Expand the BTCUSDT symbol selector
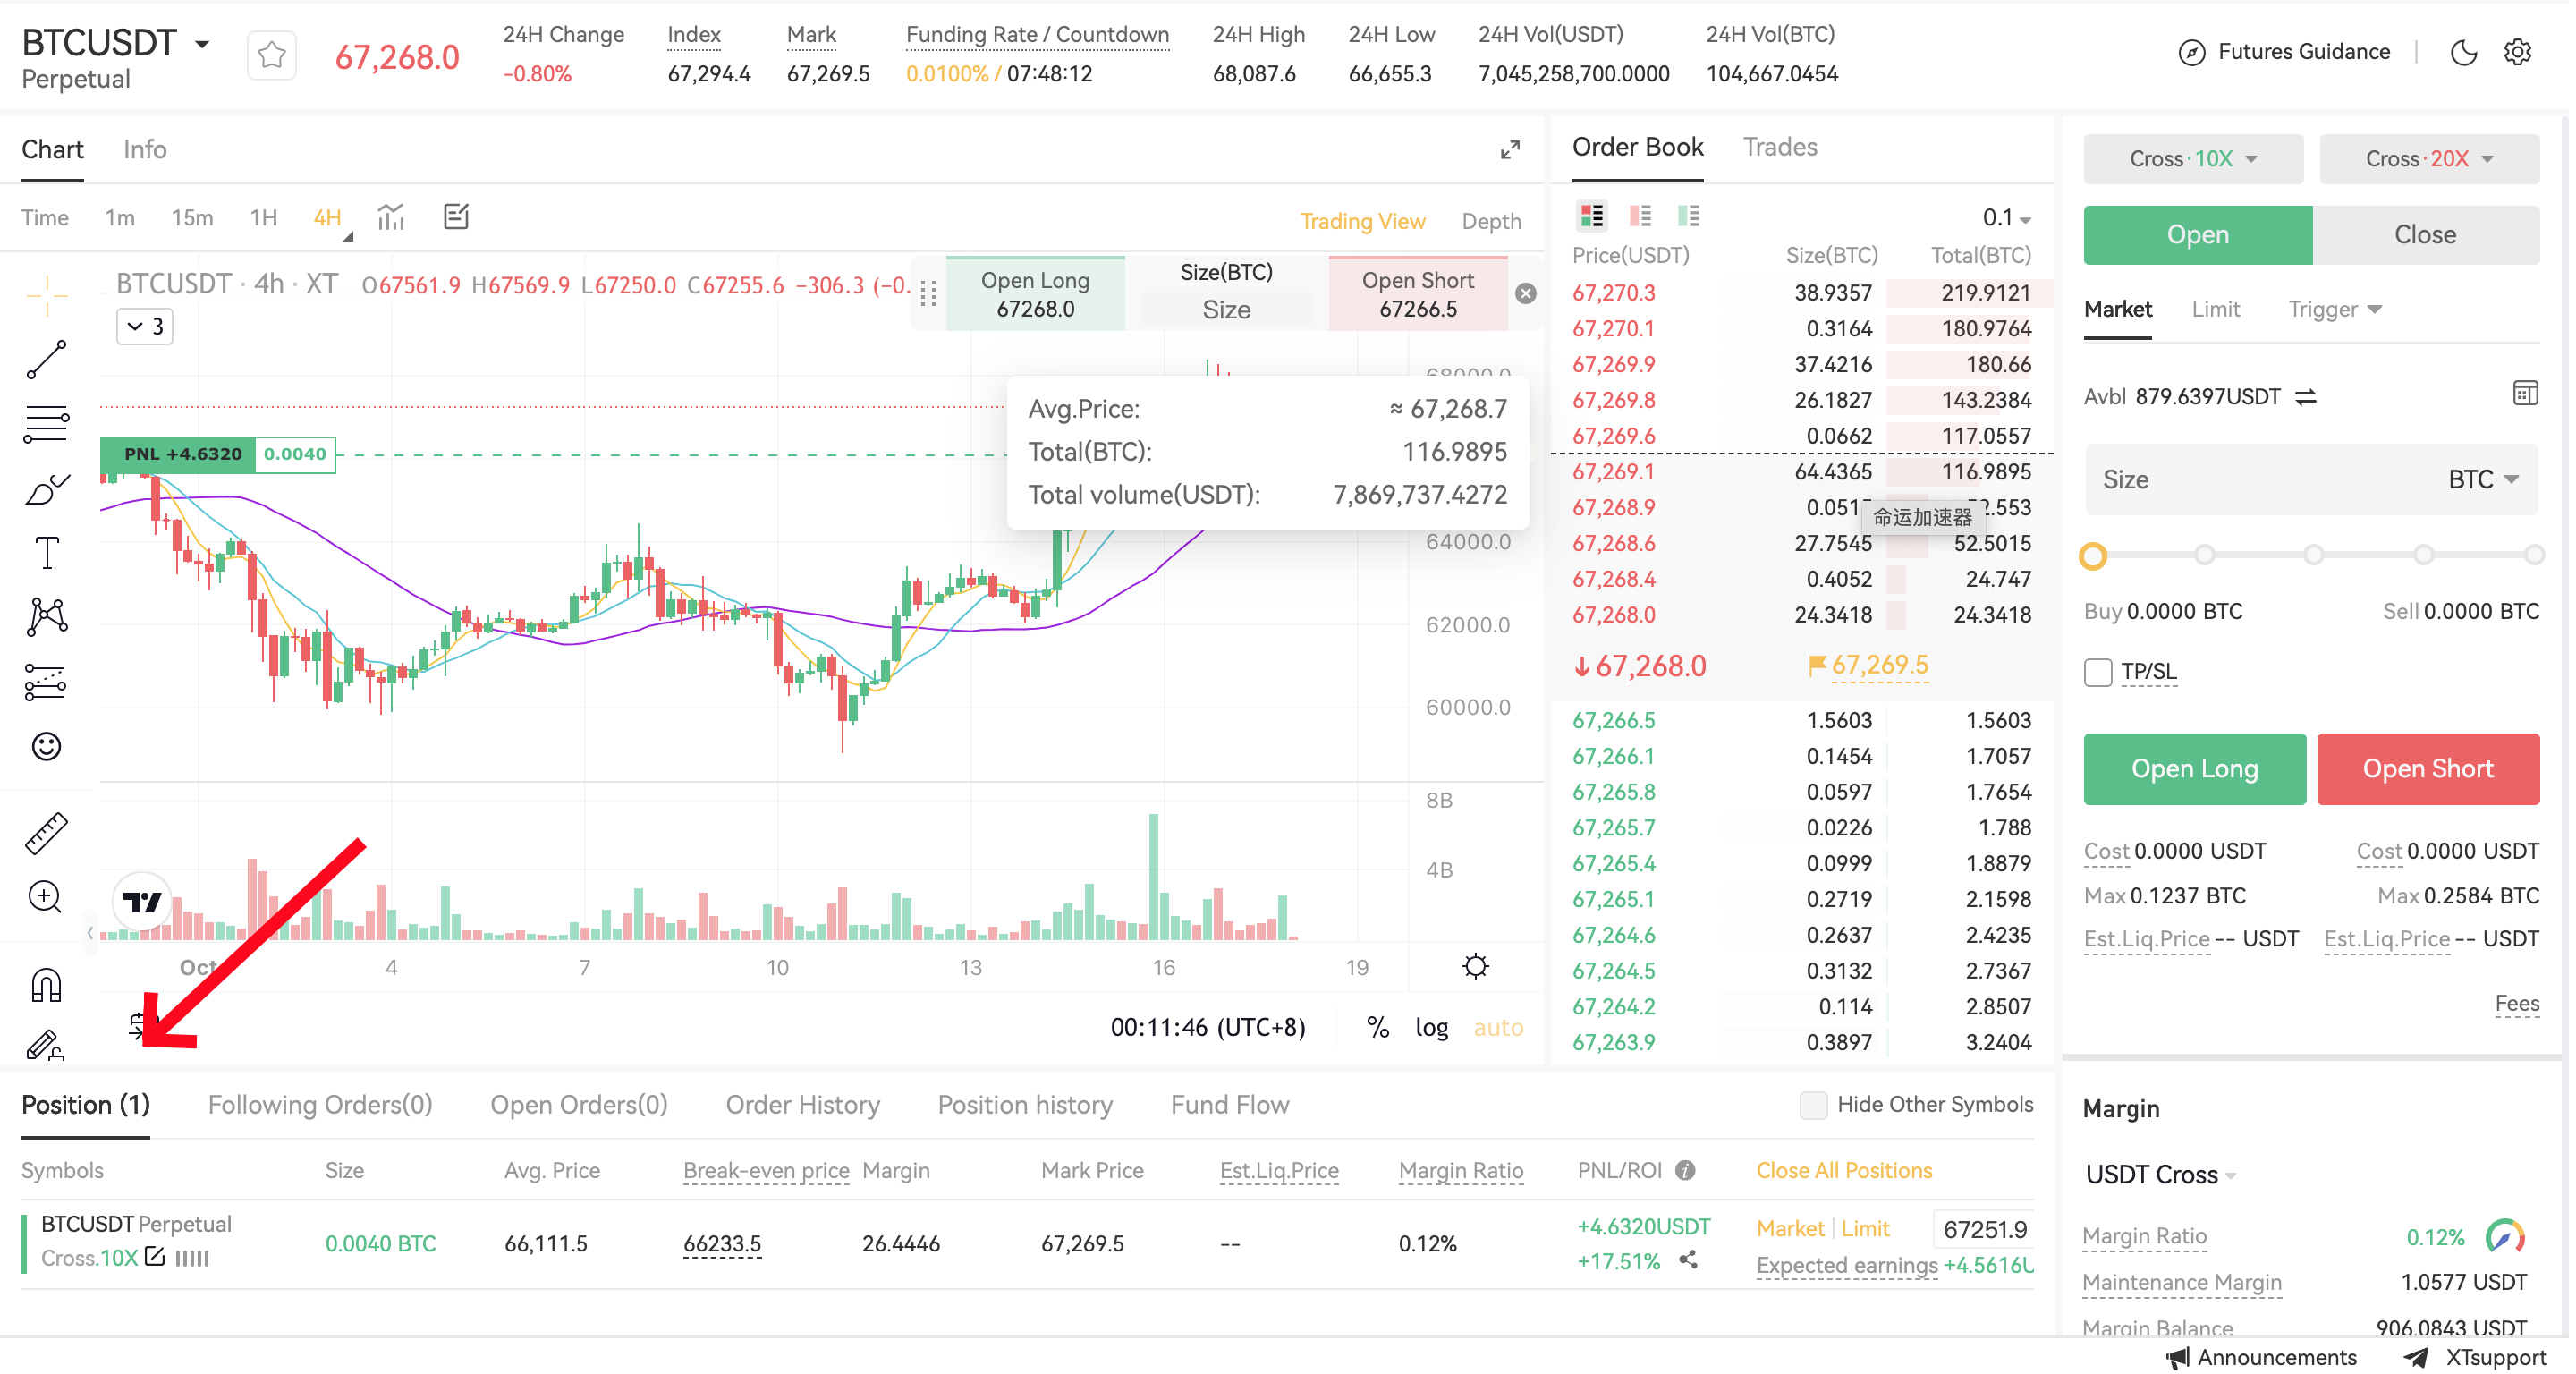 point(202,44)
